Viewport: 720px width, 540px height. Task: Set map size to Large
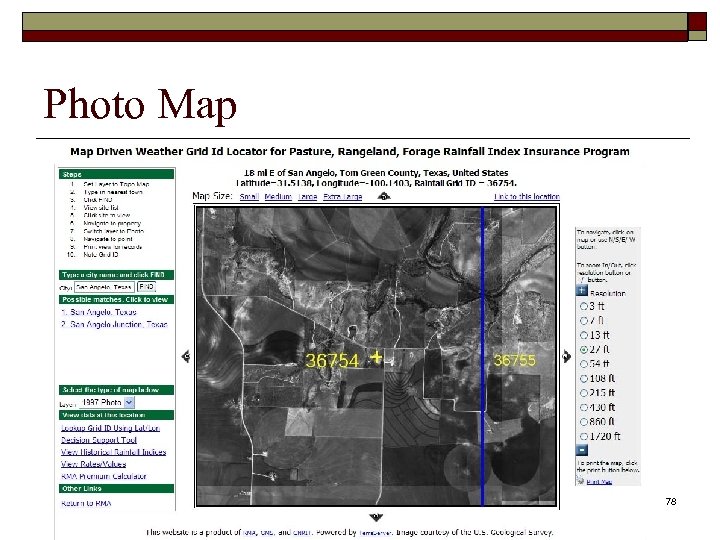pos(308,197)
